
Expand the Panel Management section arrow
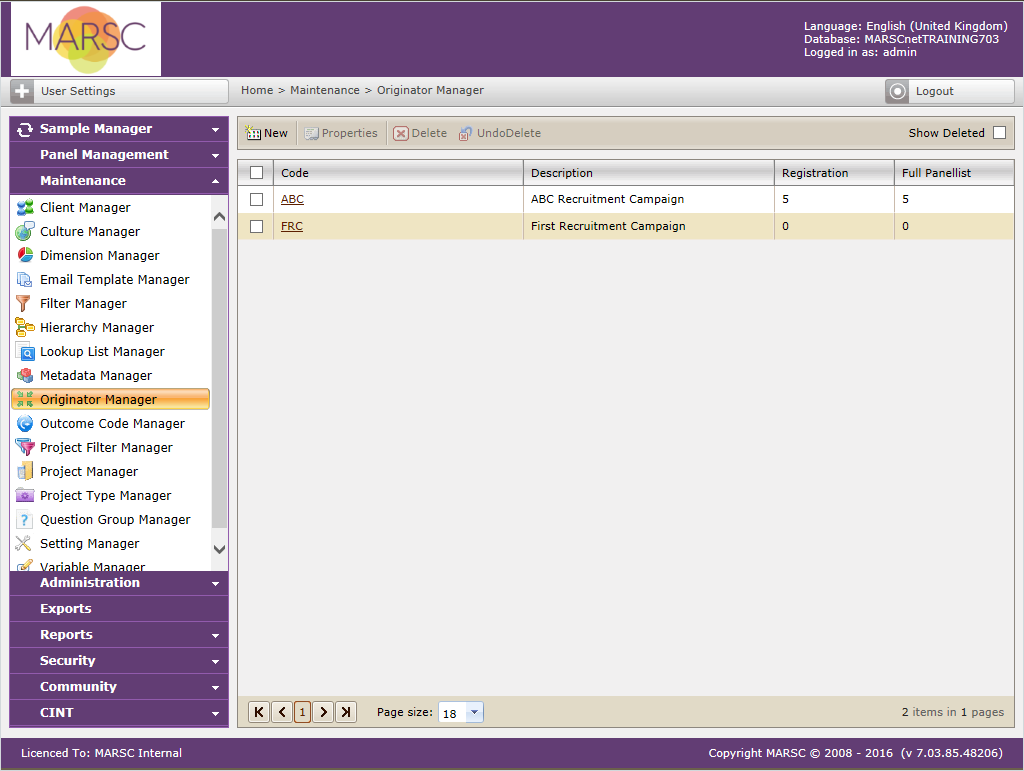point(216,155)
